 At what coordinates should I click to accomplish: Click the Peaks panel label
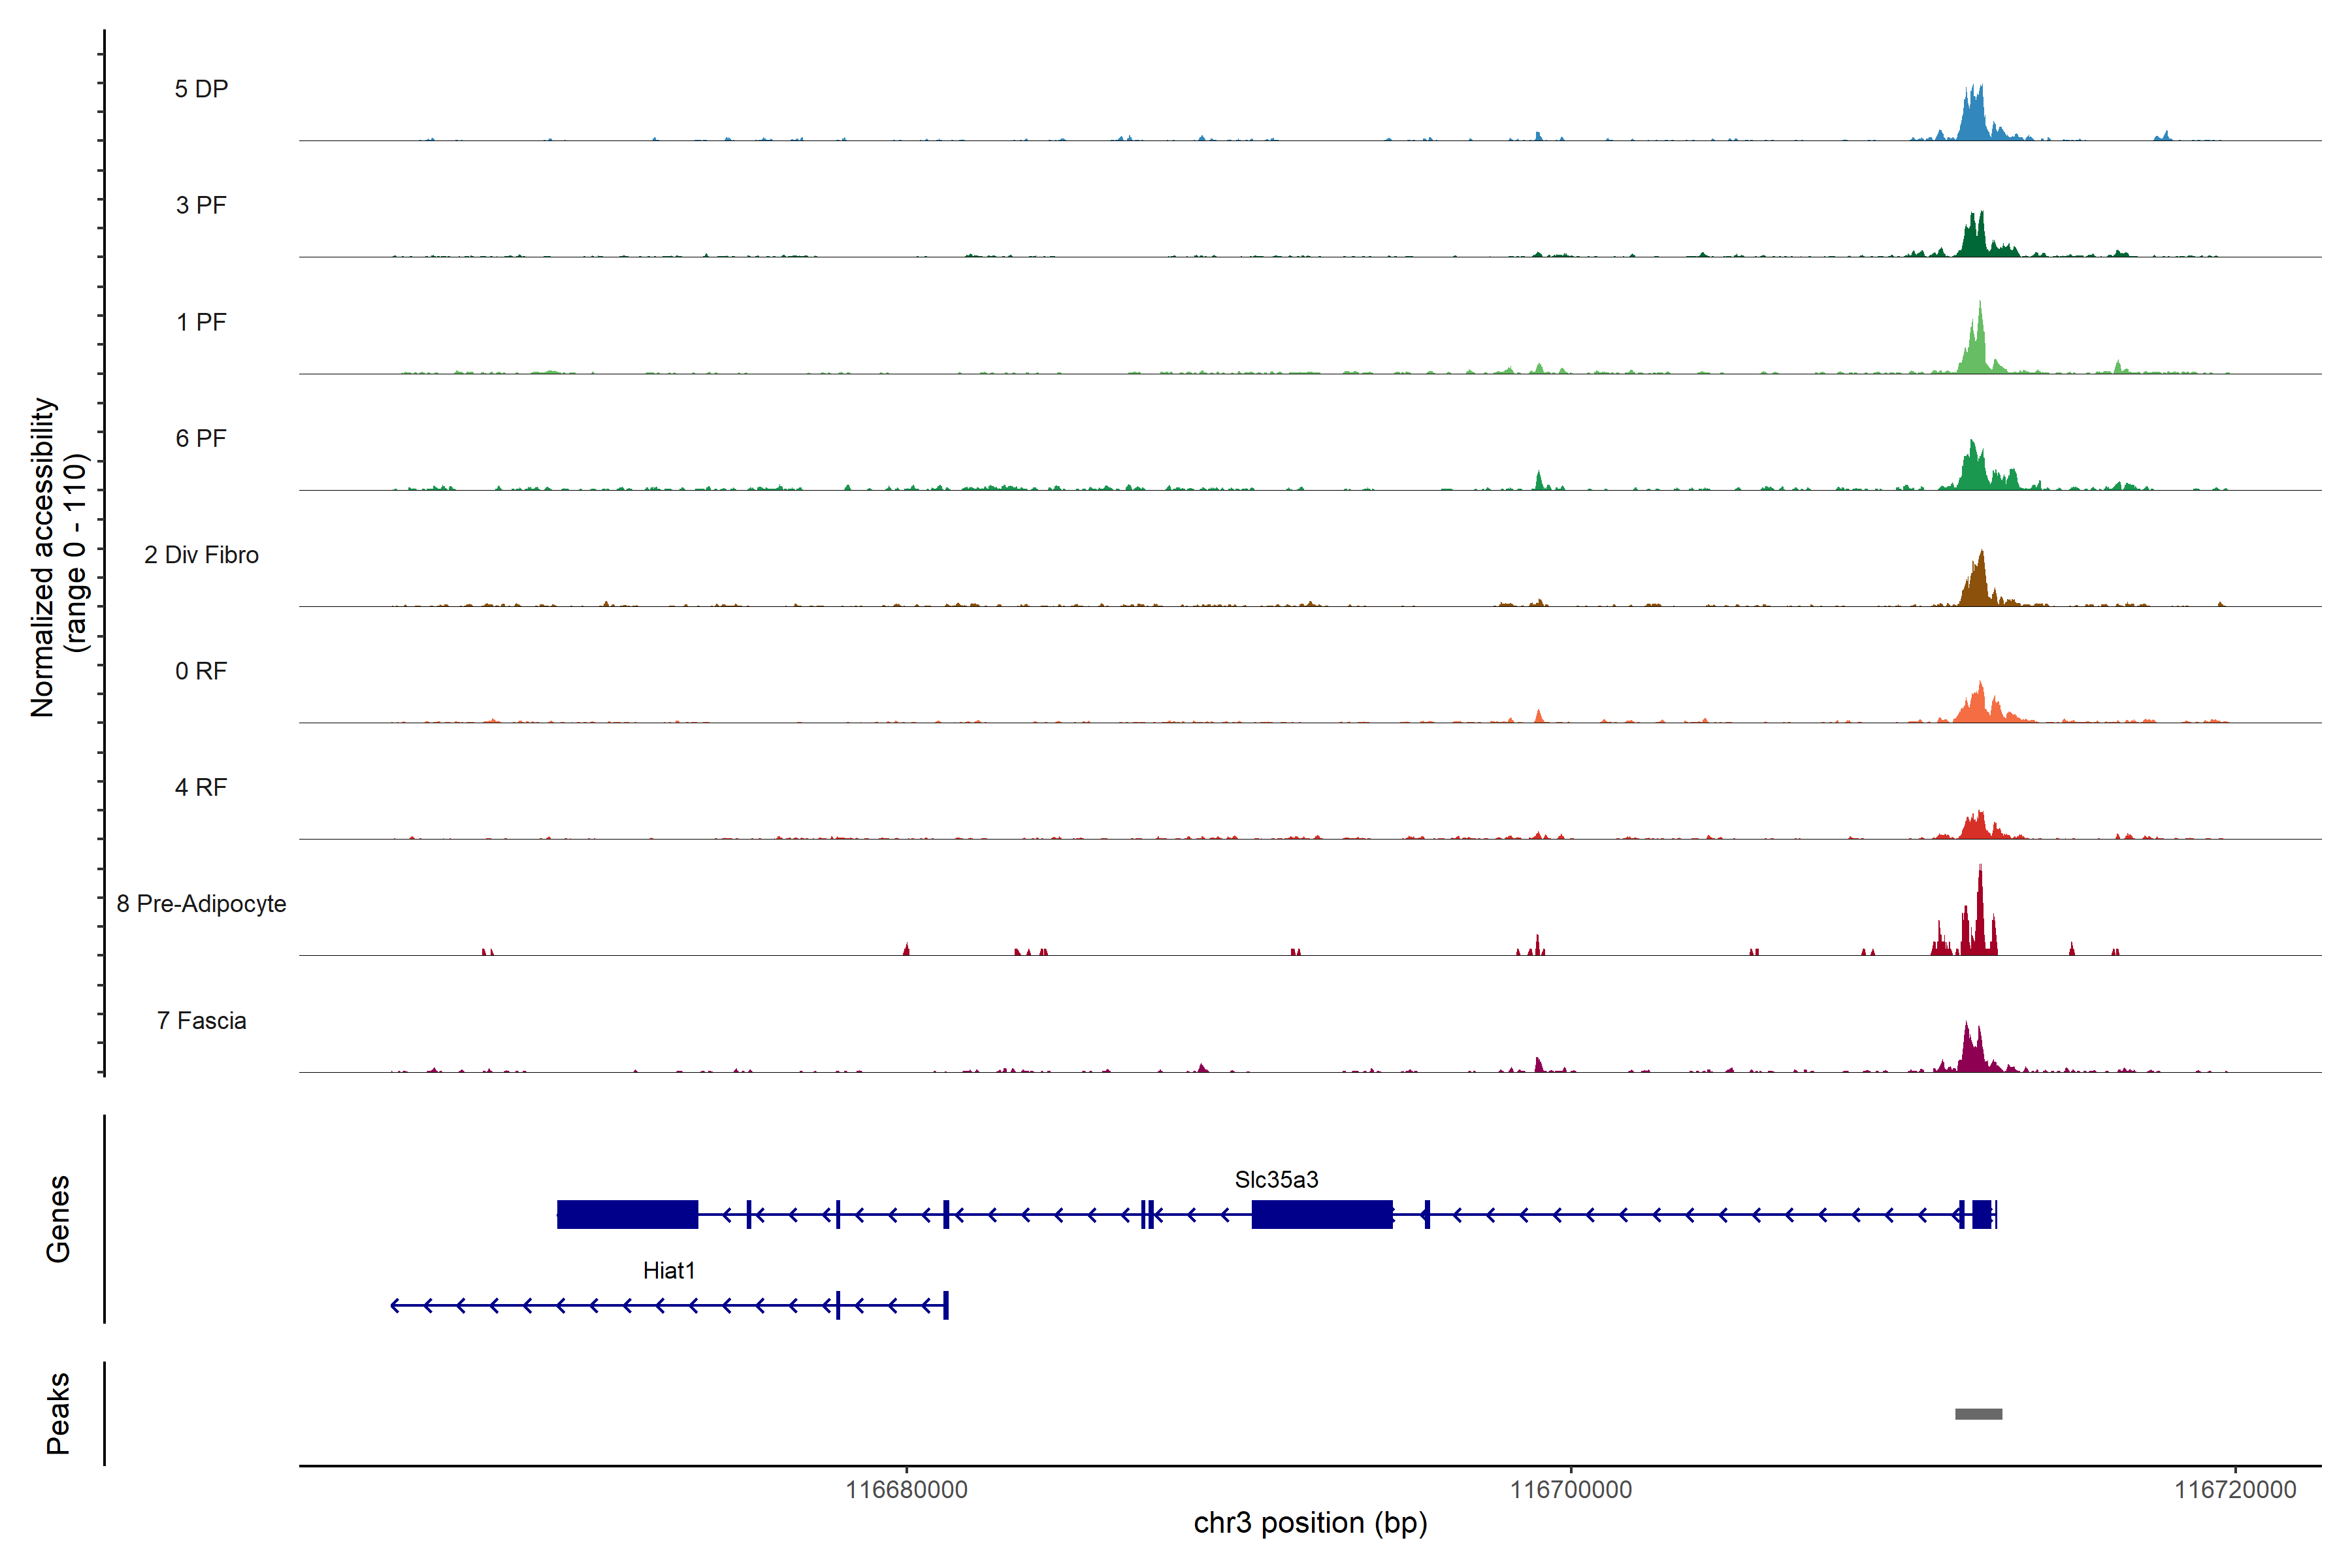click(58, 1413)
